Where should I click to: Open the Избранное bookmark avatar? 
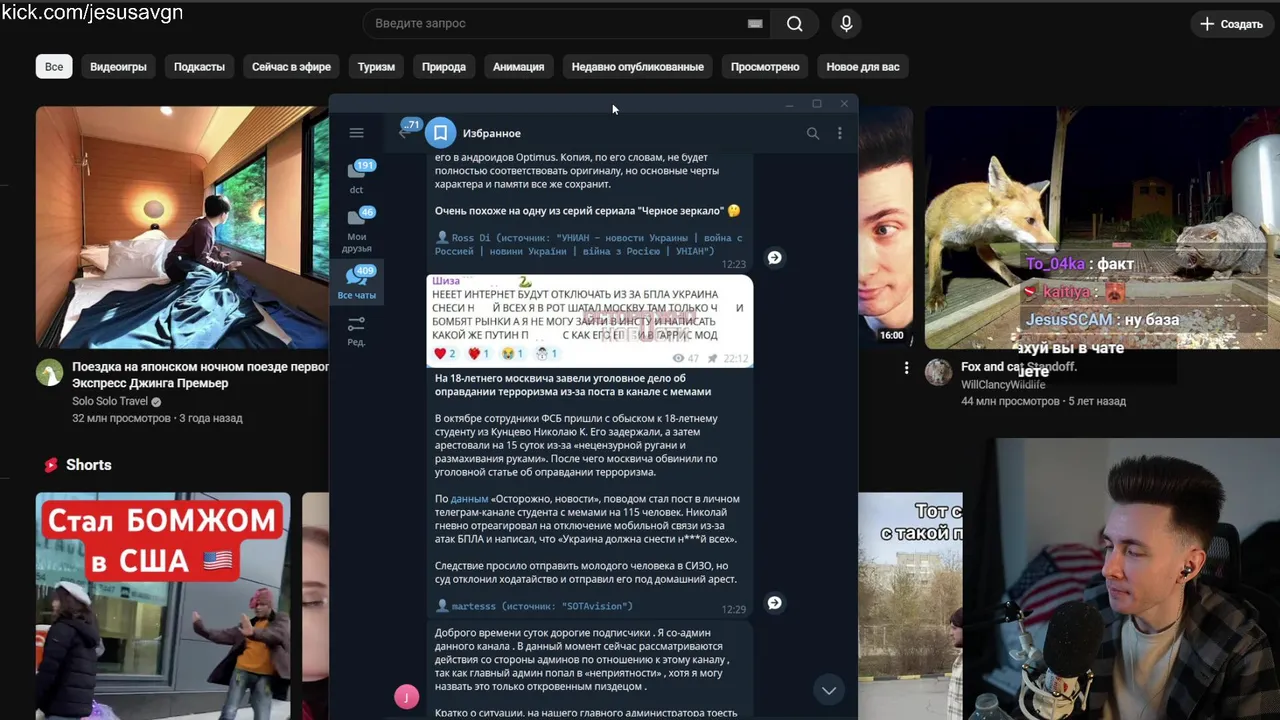tap(440, 133)
